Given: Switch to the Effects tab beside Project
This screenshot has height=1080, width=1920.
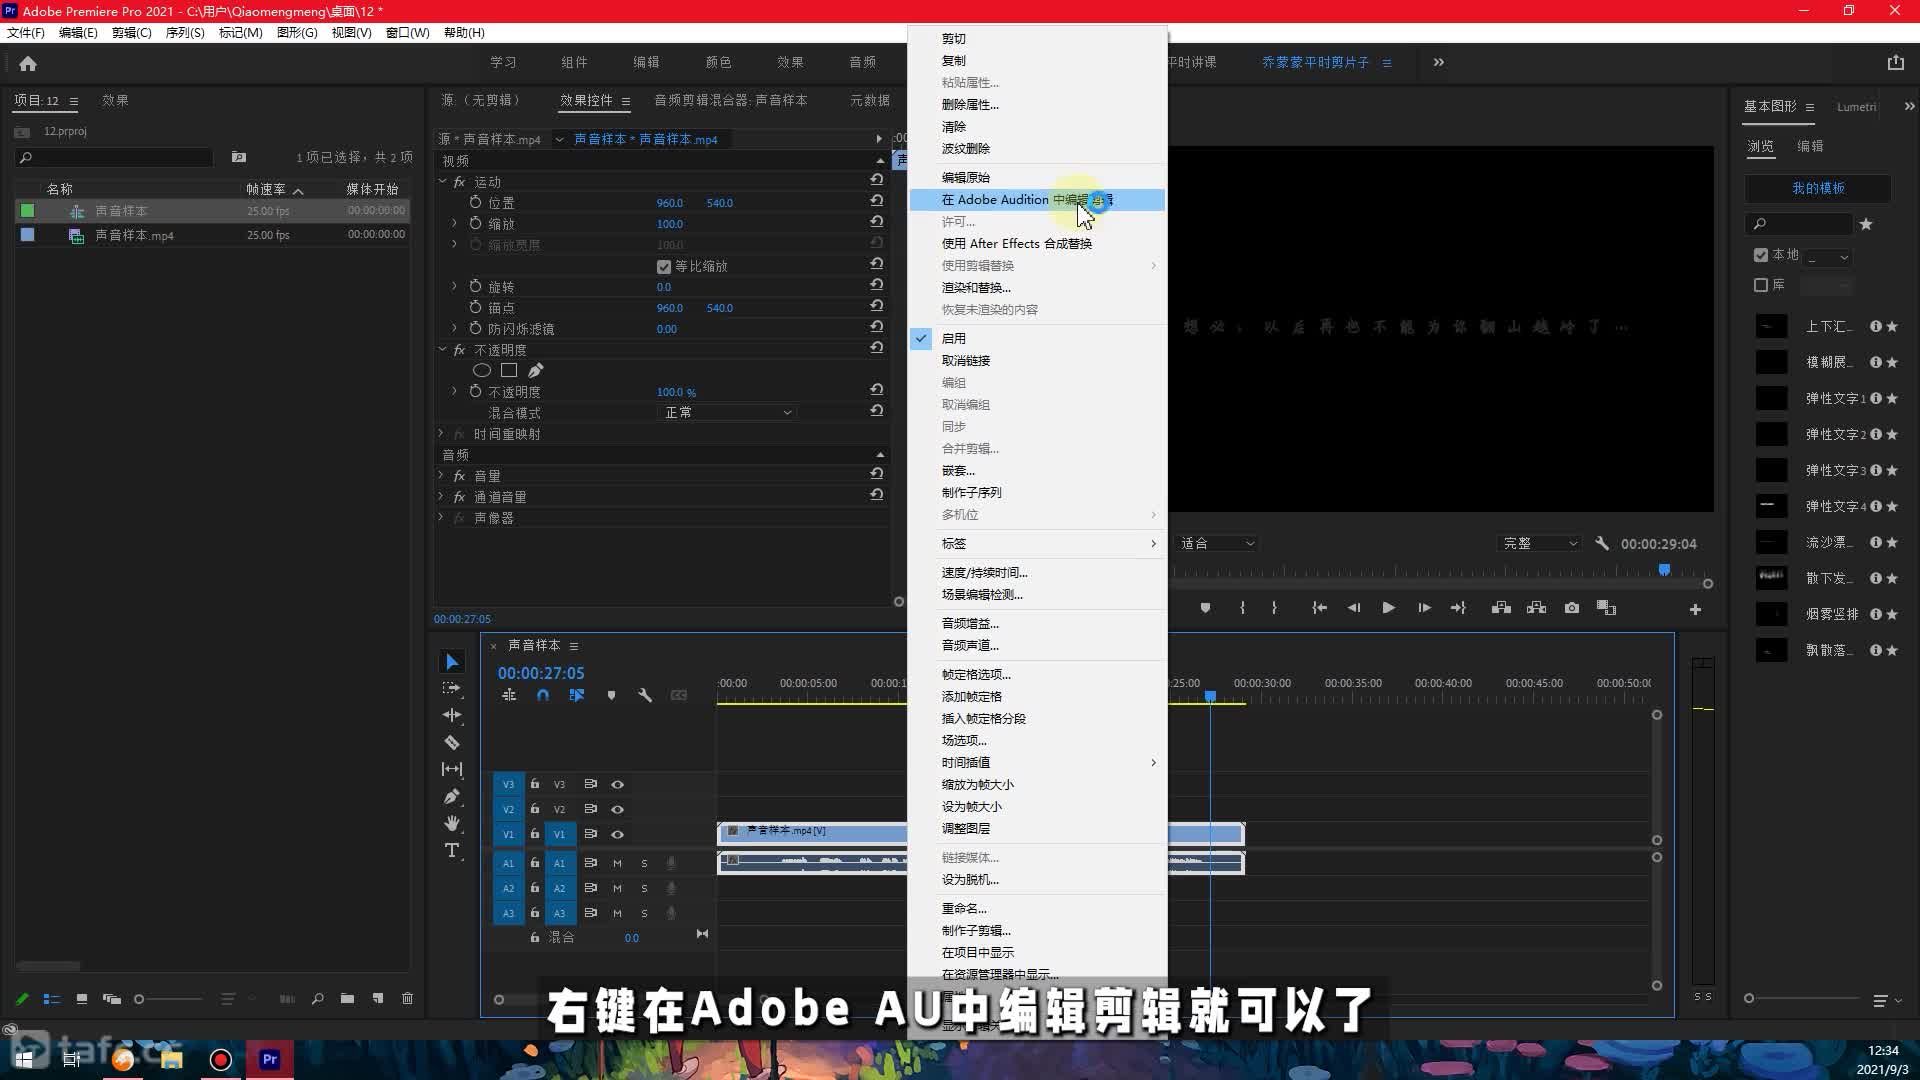Looking at the screenshot, I should [x=115, y=100].
